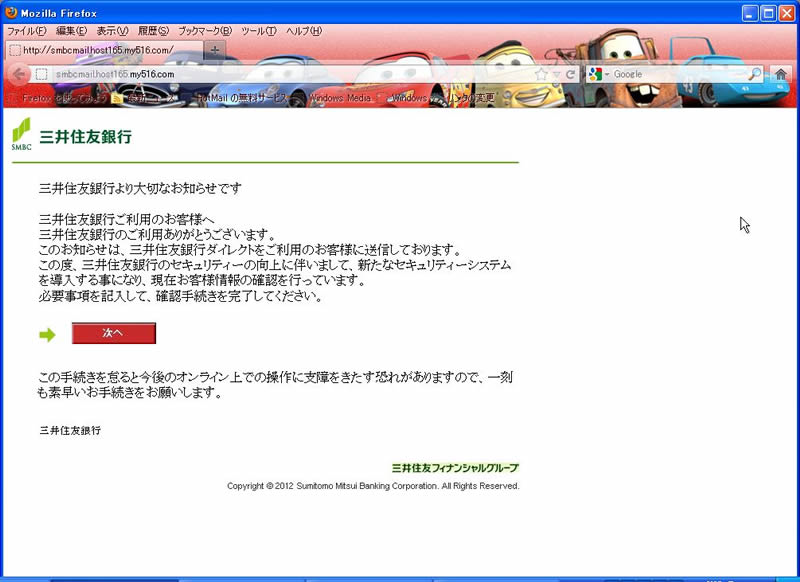Click the 三井住友銀行より大切なお知らせです heading

[x=140, y=188]
